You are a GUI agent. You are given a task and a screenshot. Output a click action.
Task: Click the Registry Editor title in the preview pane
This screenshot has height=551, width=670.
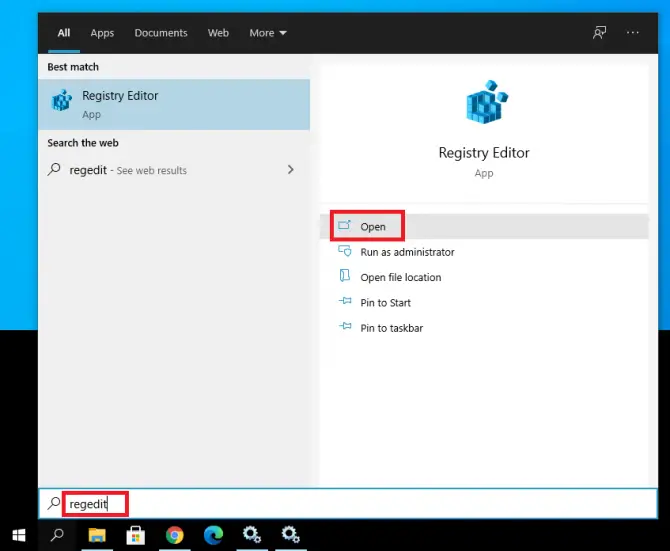click(x=484, y=152)
